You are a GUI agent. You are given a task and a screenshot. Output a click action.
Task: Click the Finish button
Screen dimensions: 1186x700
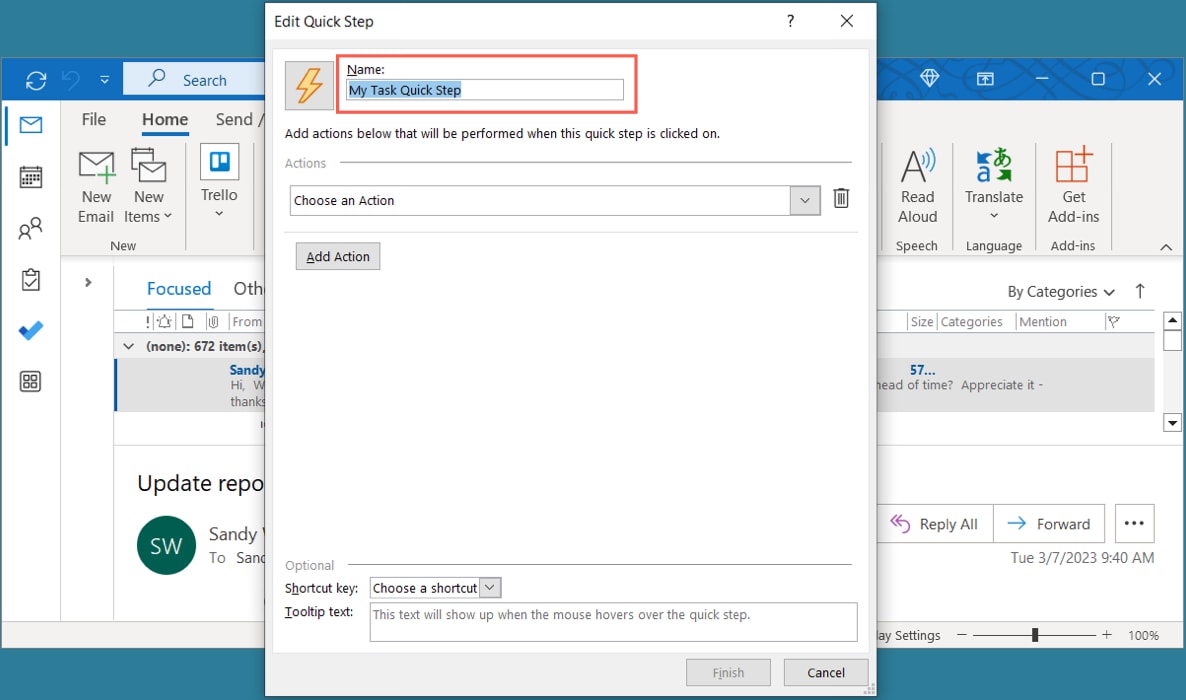pyautogui.click(x=728, y=673)
